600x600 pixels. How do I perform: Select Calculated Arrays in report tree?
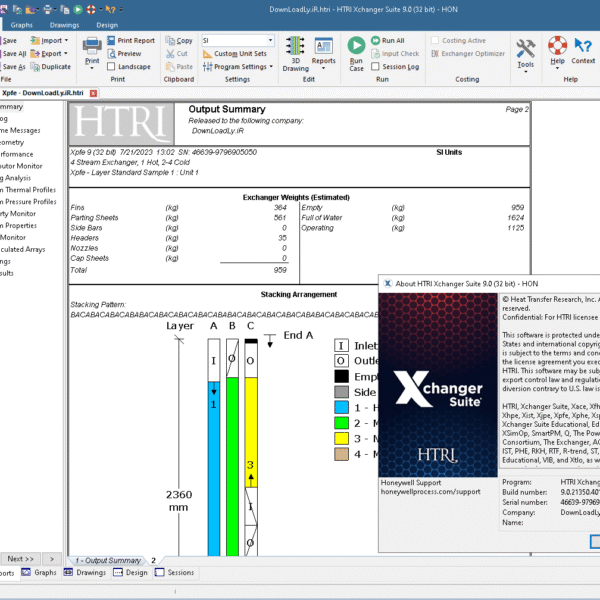pos(23,249)
